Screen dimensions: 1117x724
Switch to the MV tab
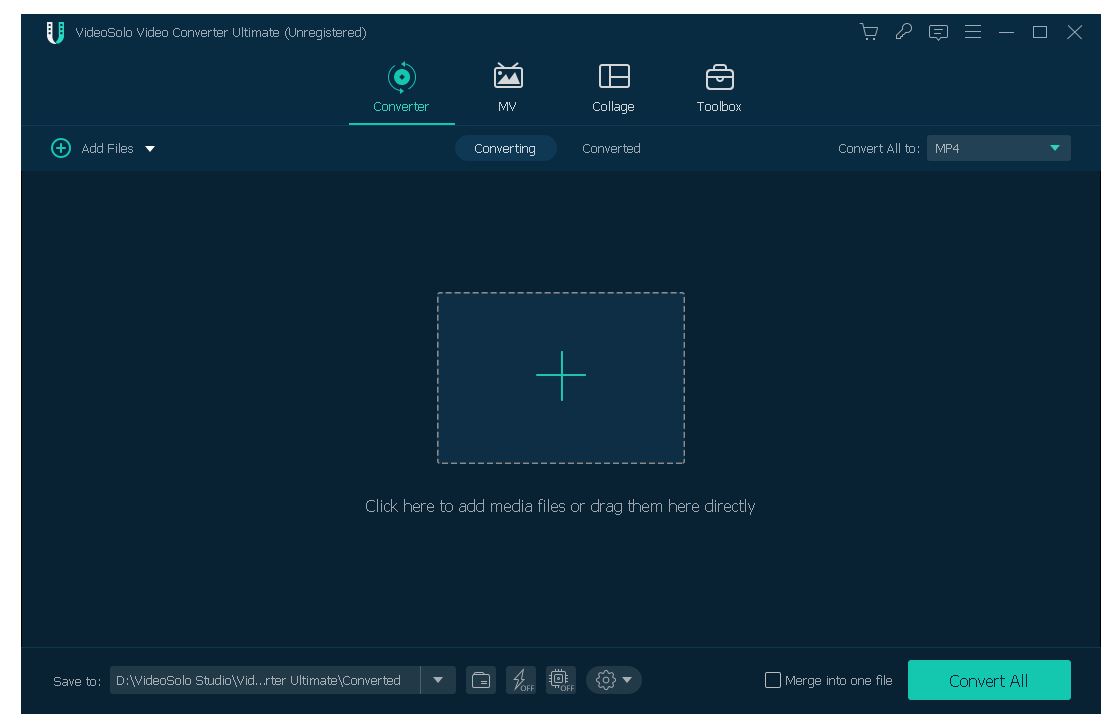[x=507, y=88]
